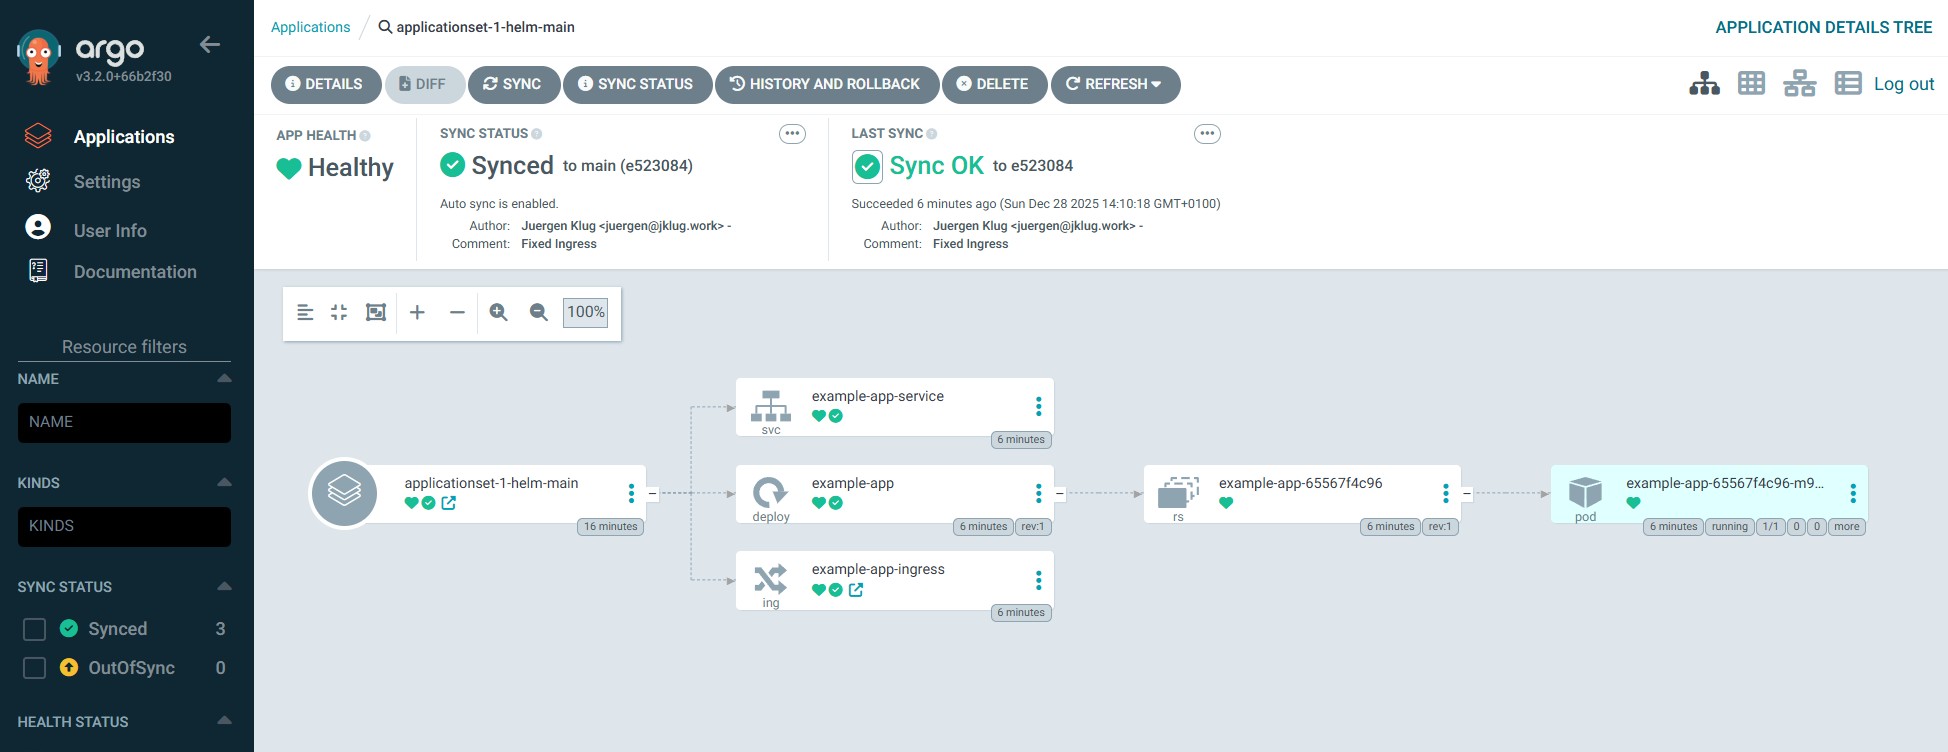Click the zoom out magnifier icon
1948x752 pixels.
(x=538, y=313)
